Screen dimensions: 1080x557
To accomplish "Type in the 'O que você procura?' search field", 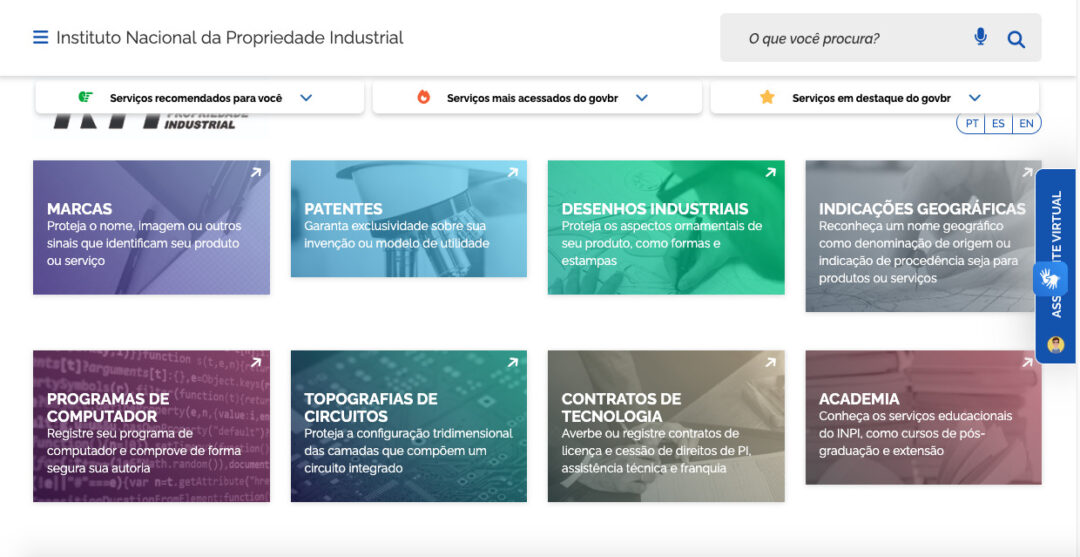I will click(840, 39).
